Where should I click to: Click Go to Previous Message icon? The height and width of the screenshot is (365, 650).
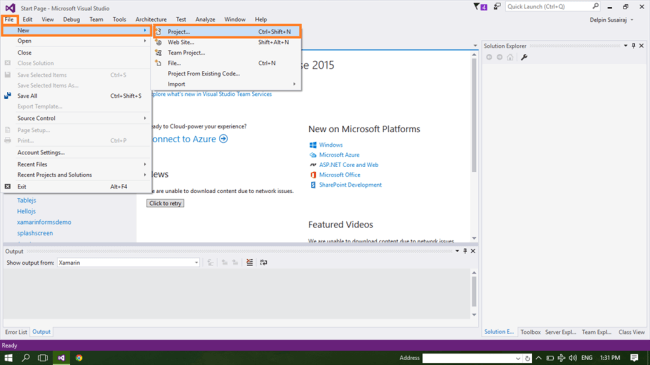point(224,262)
